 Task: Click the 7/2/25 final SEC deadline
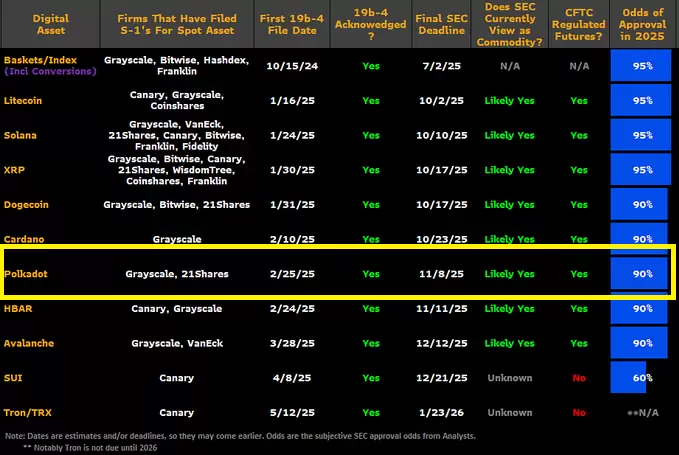click(x=442, y=66)
